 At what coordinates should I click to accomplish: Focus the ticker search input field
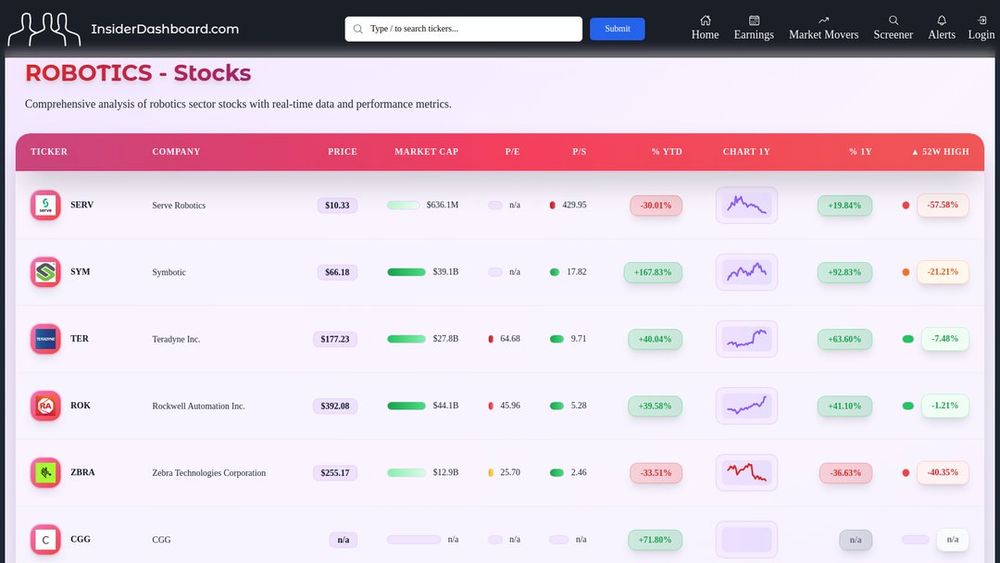pos(464,29)
